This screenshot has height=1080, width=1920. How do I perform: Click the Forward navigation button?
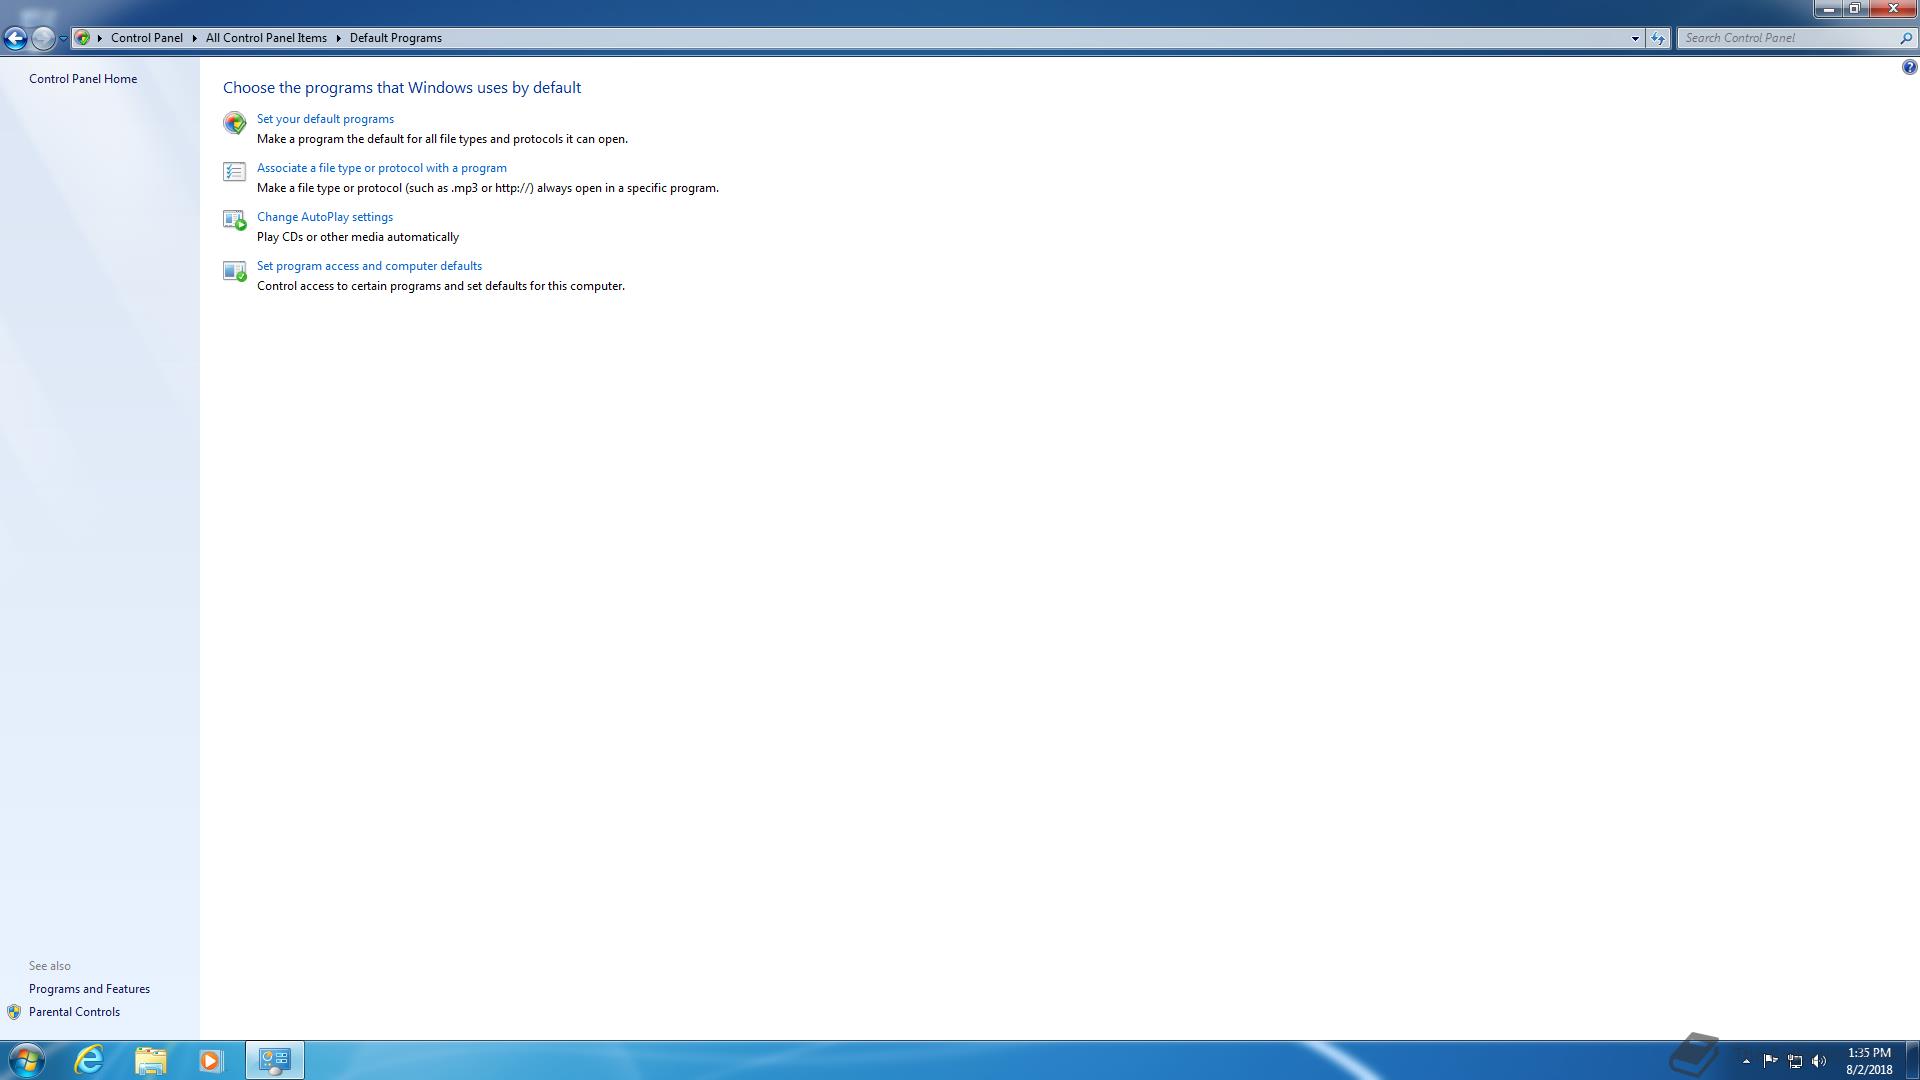pos(42,38)
